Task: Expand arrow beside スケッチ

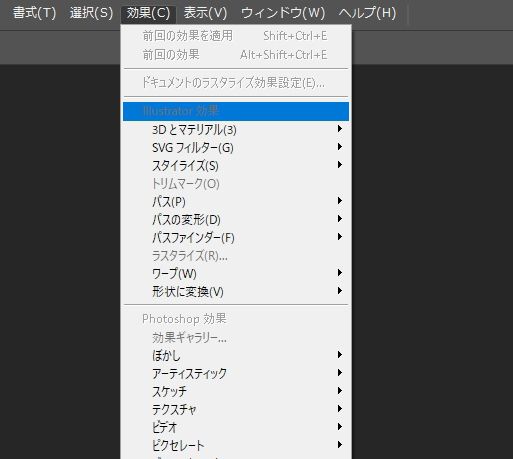Action: 340,390
